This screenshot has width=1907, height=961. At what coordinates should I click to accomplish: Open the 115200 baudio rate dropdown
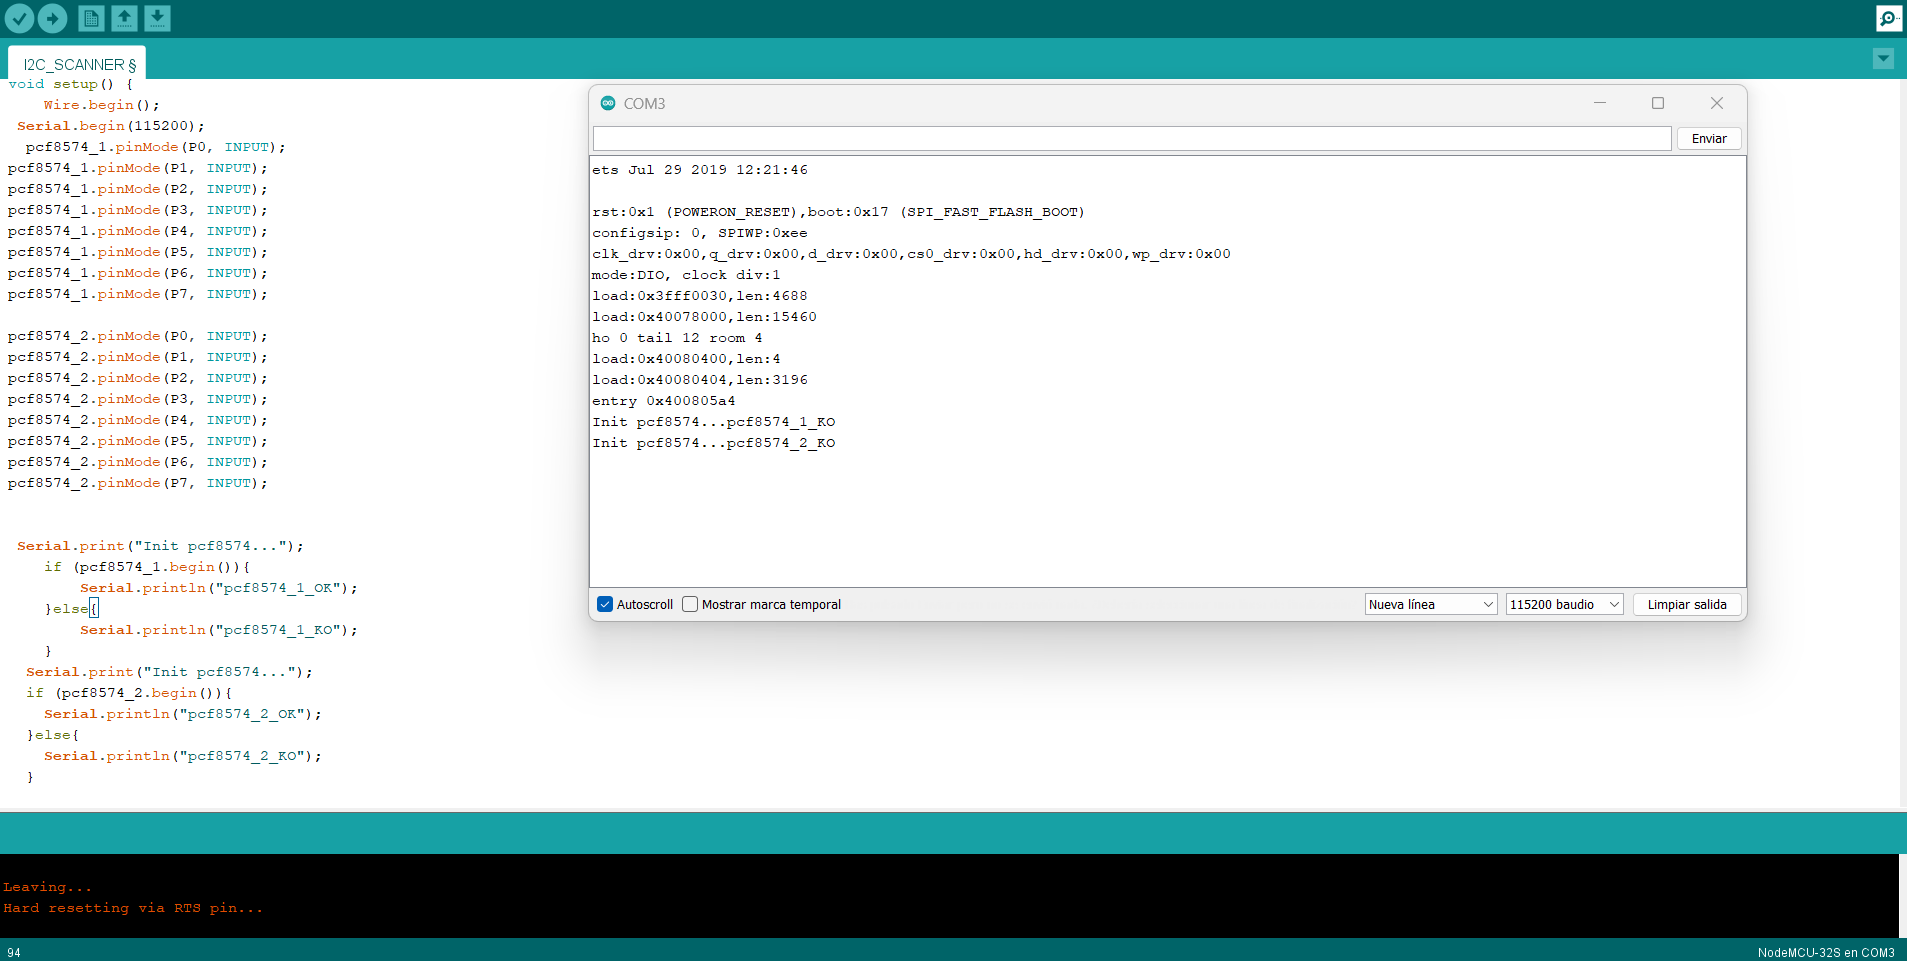tap(1563, 604)
